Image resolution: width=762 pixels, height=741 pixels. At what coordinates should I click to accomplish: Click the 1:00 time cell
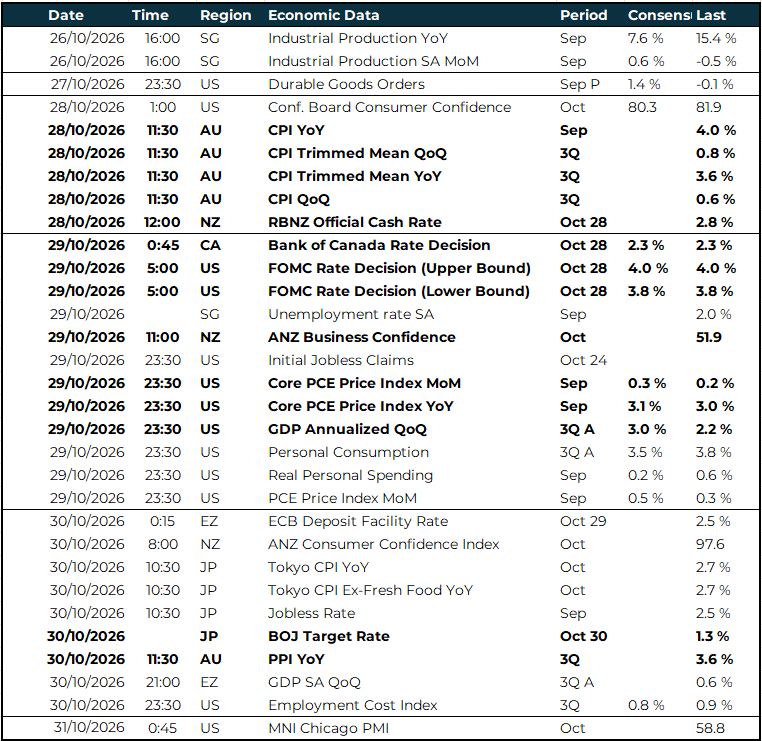[x=163, y=107]
